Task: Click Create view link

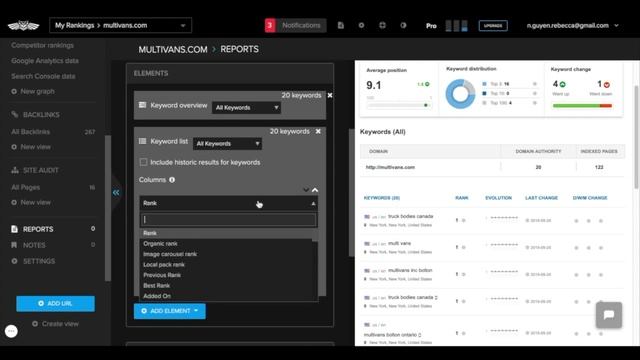Action: click(56, 324)
